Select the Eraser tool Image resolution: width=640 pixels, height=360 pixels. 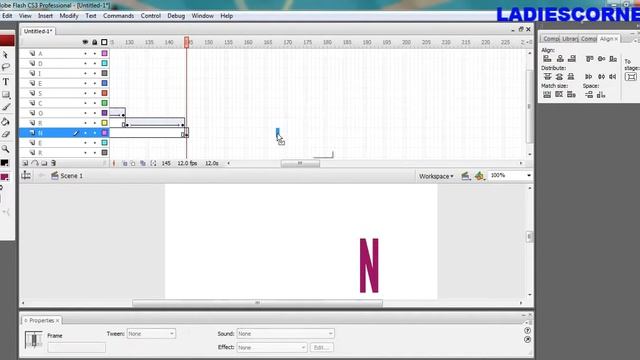tap(5, 134)
